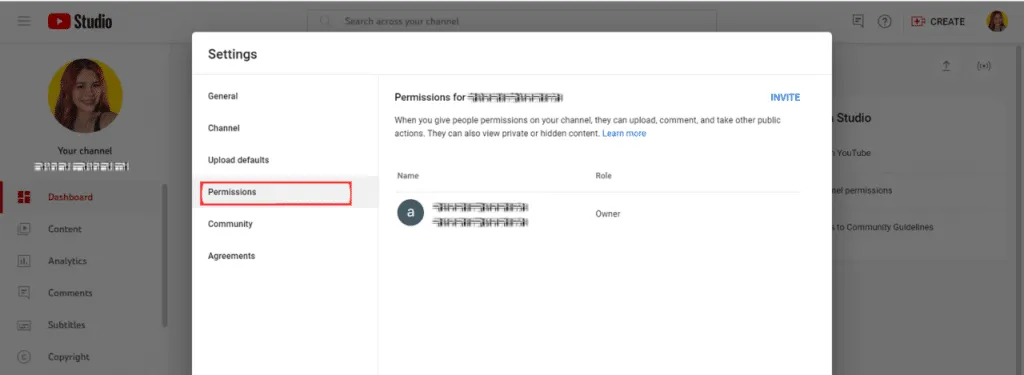Go to Comments in sidebar

70,293
